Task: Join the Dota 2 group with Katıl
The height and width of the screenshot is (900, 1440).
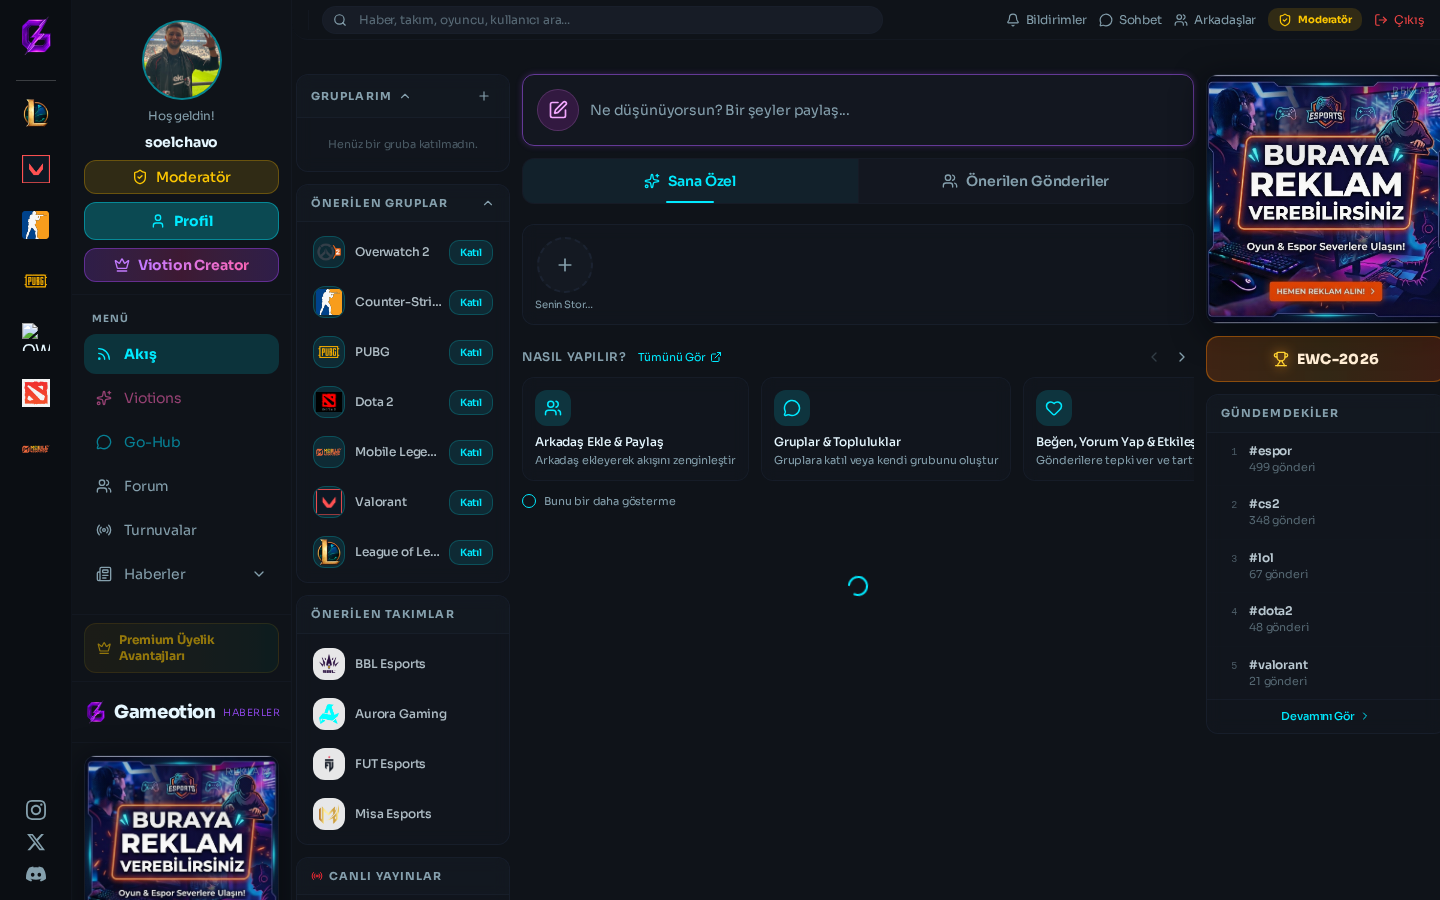Action: (x=471, y=402)
